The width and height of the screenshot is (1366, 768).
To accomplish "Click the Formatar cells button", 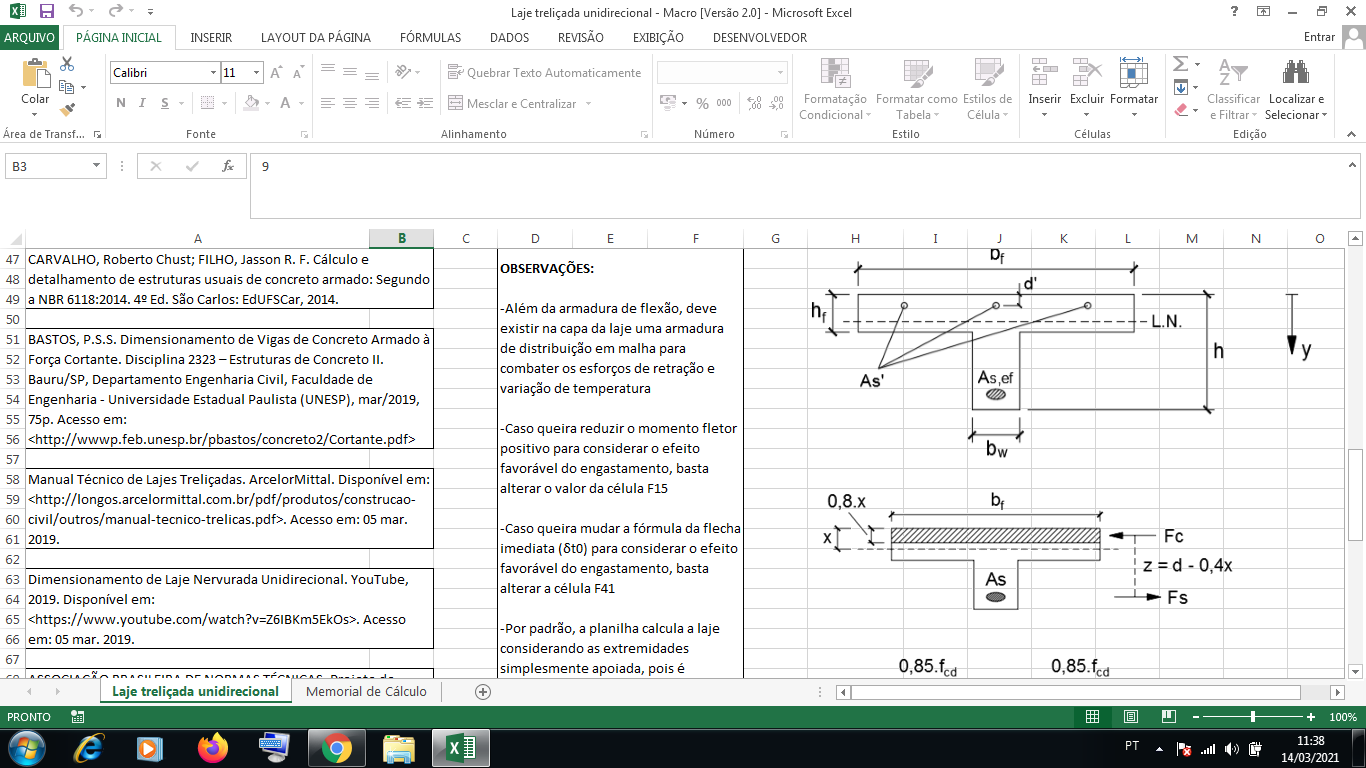I will [x=1133, y=88].
